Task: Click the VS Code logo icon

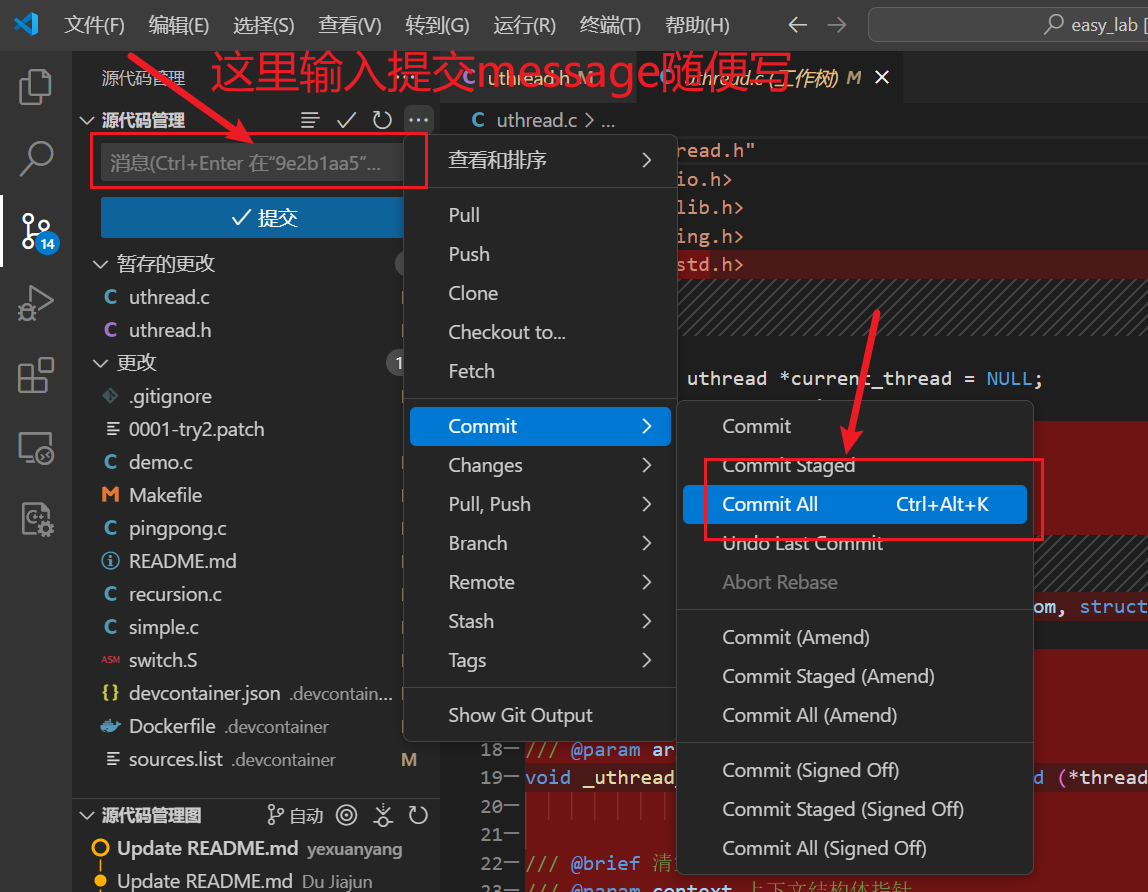Action: click(26, 24)
